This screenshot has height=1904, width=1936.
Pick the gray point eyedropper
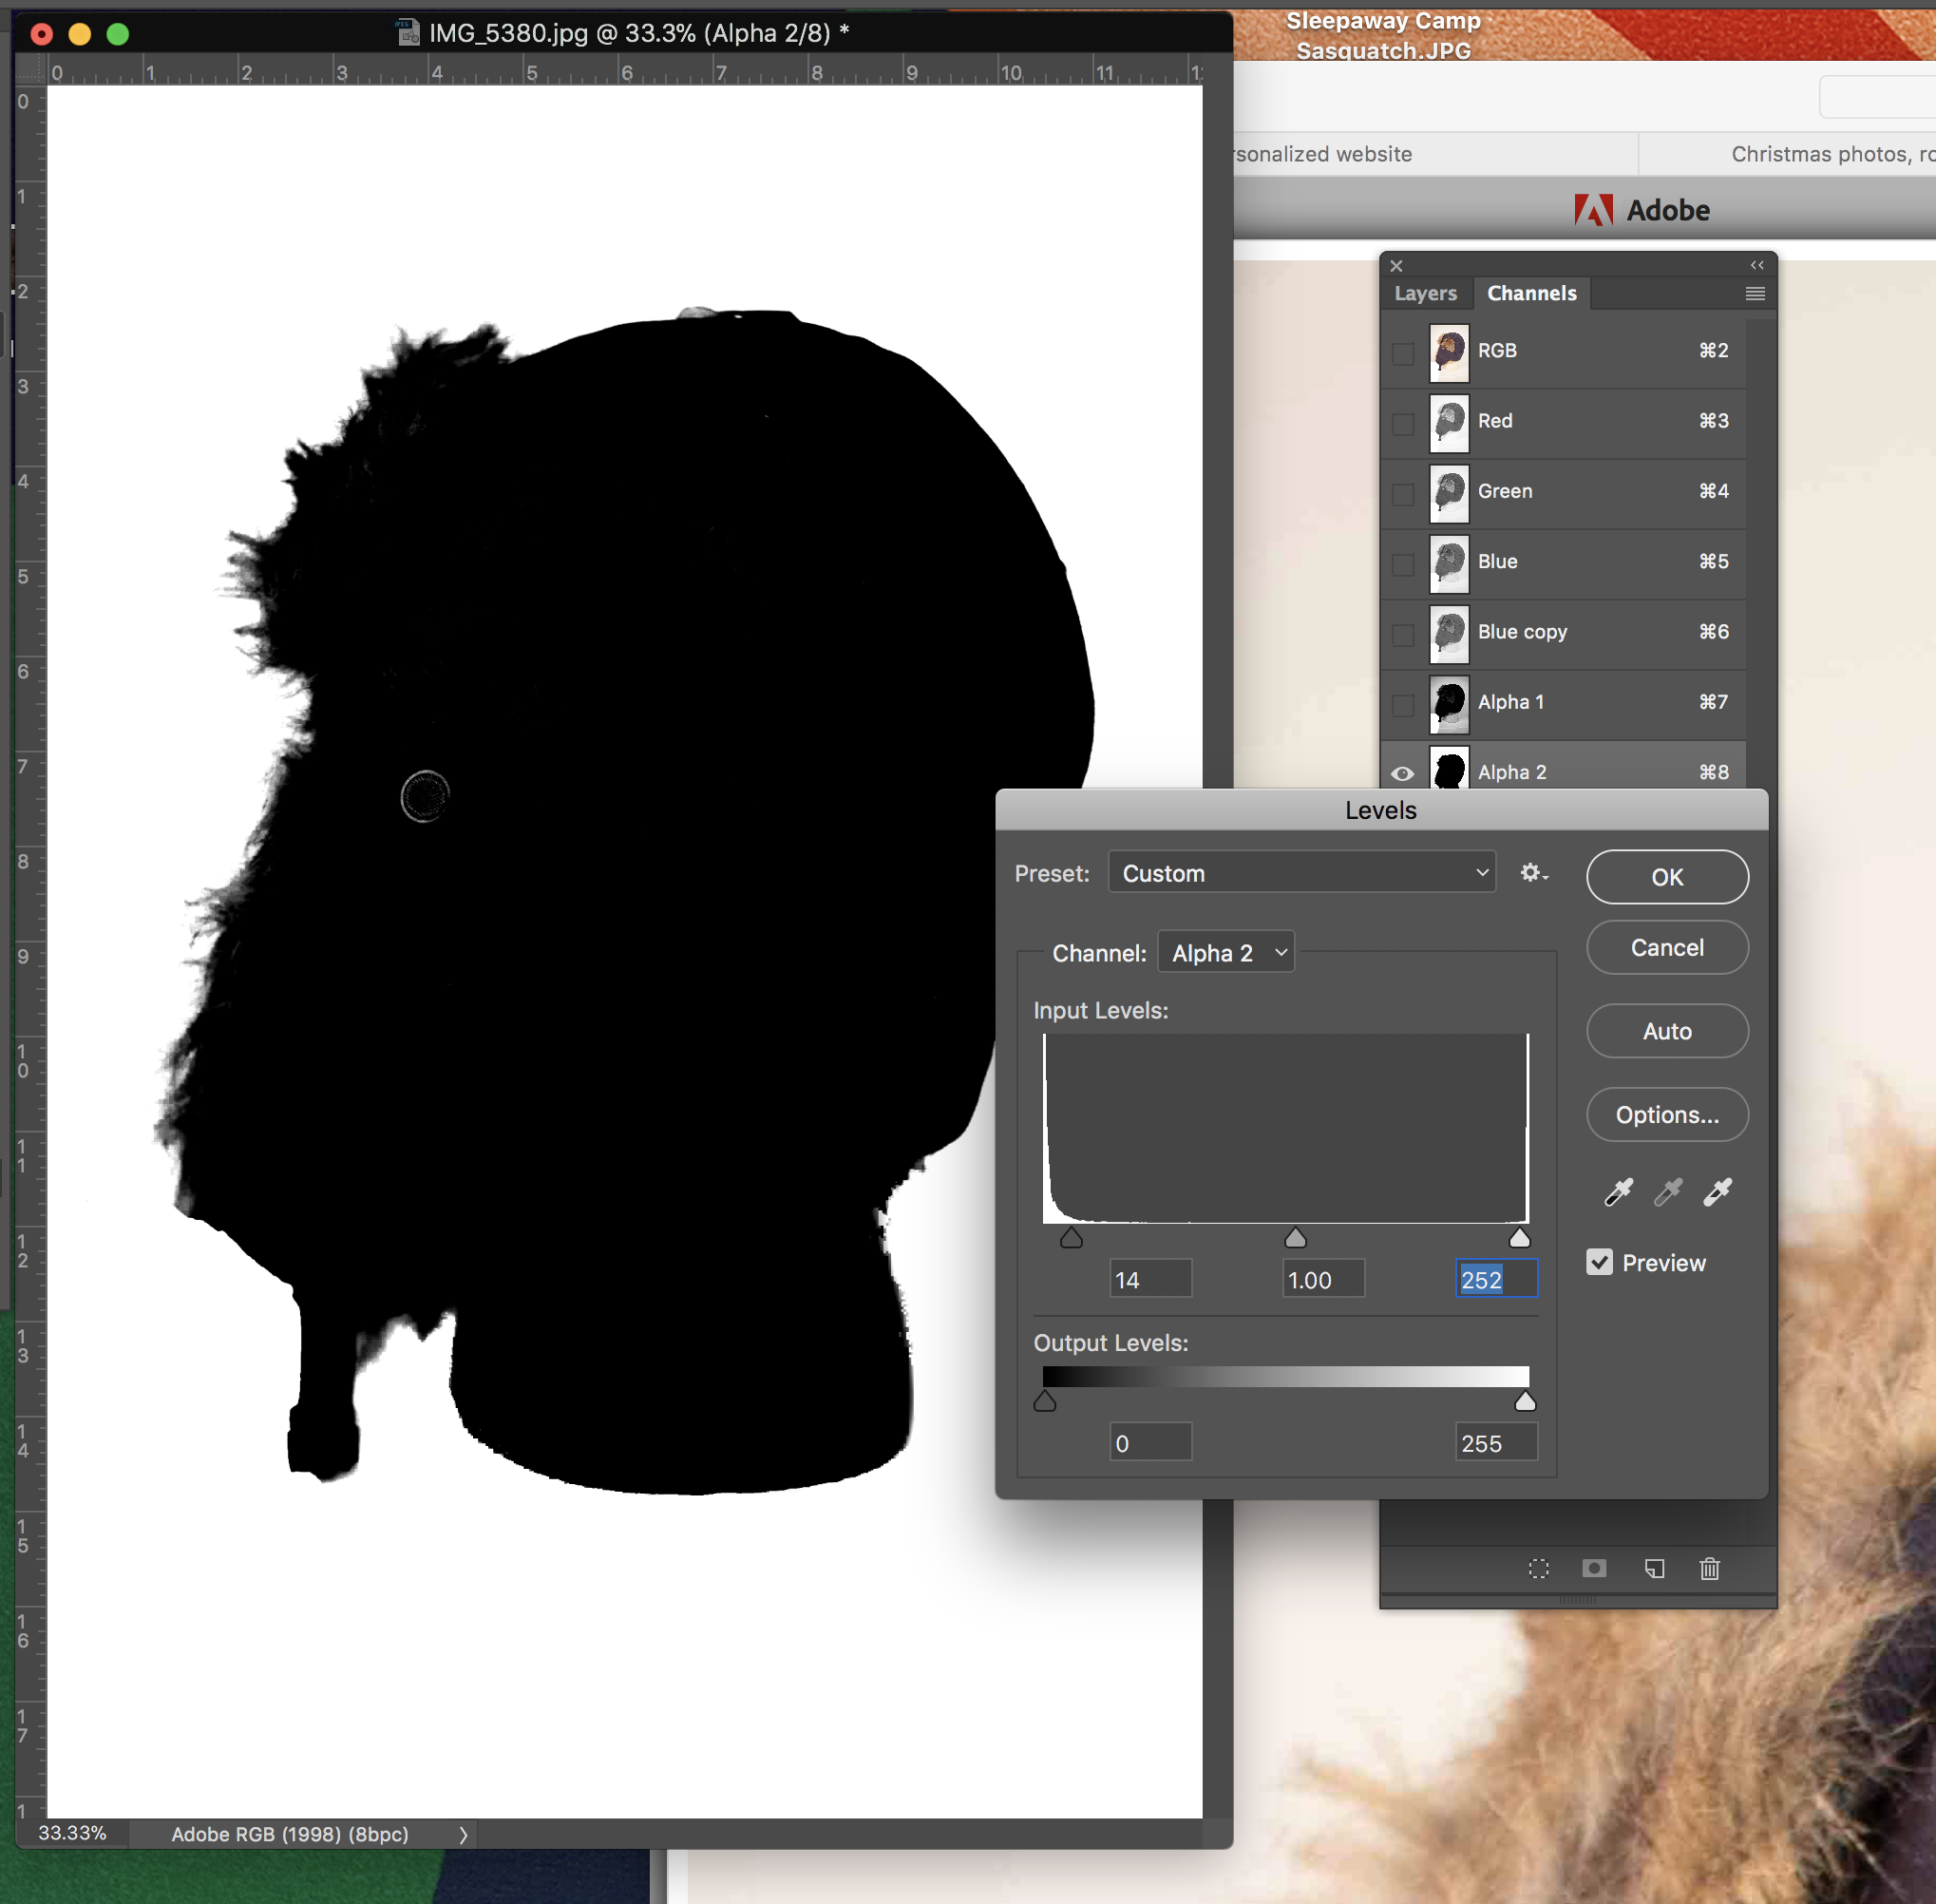click(x=1667, y=1192)
